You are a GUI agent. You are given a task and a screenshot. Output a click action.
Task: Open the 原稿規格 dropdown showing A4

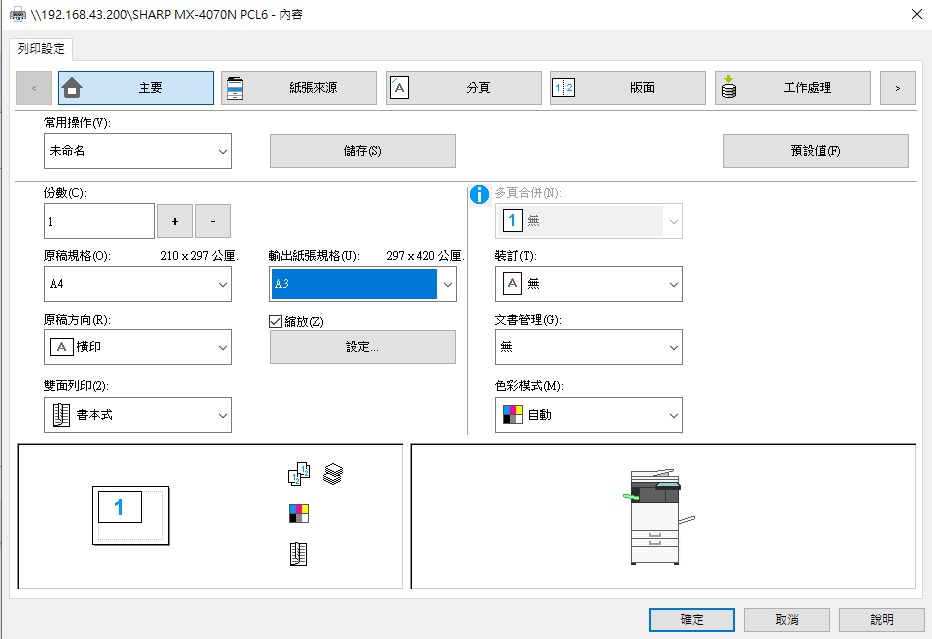click(x=137, y=284)
